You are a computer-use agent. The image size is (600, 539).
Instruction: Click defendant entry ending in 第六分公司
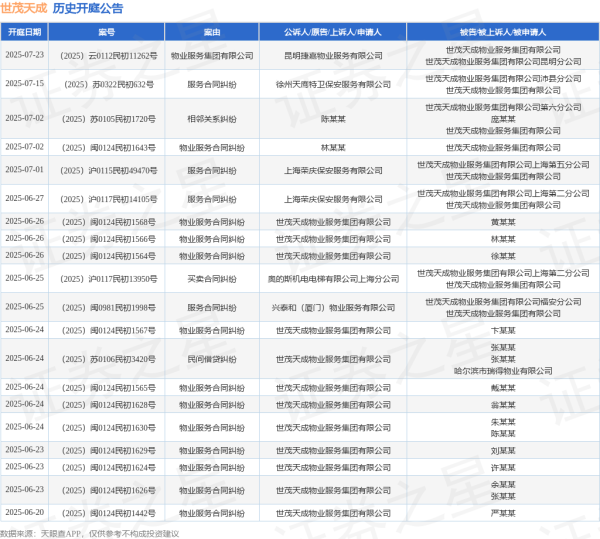click(x=503, y=107)
